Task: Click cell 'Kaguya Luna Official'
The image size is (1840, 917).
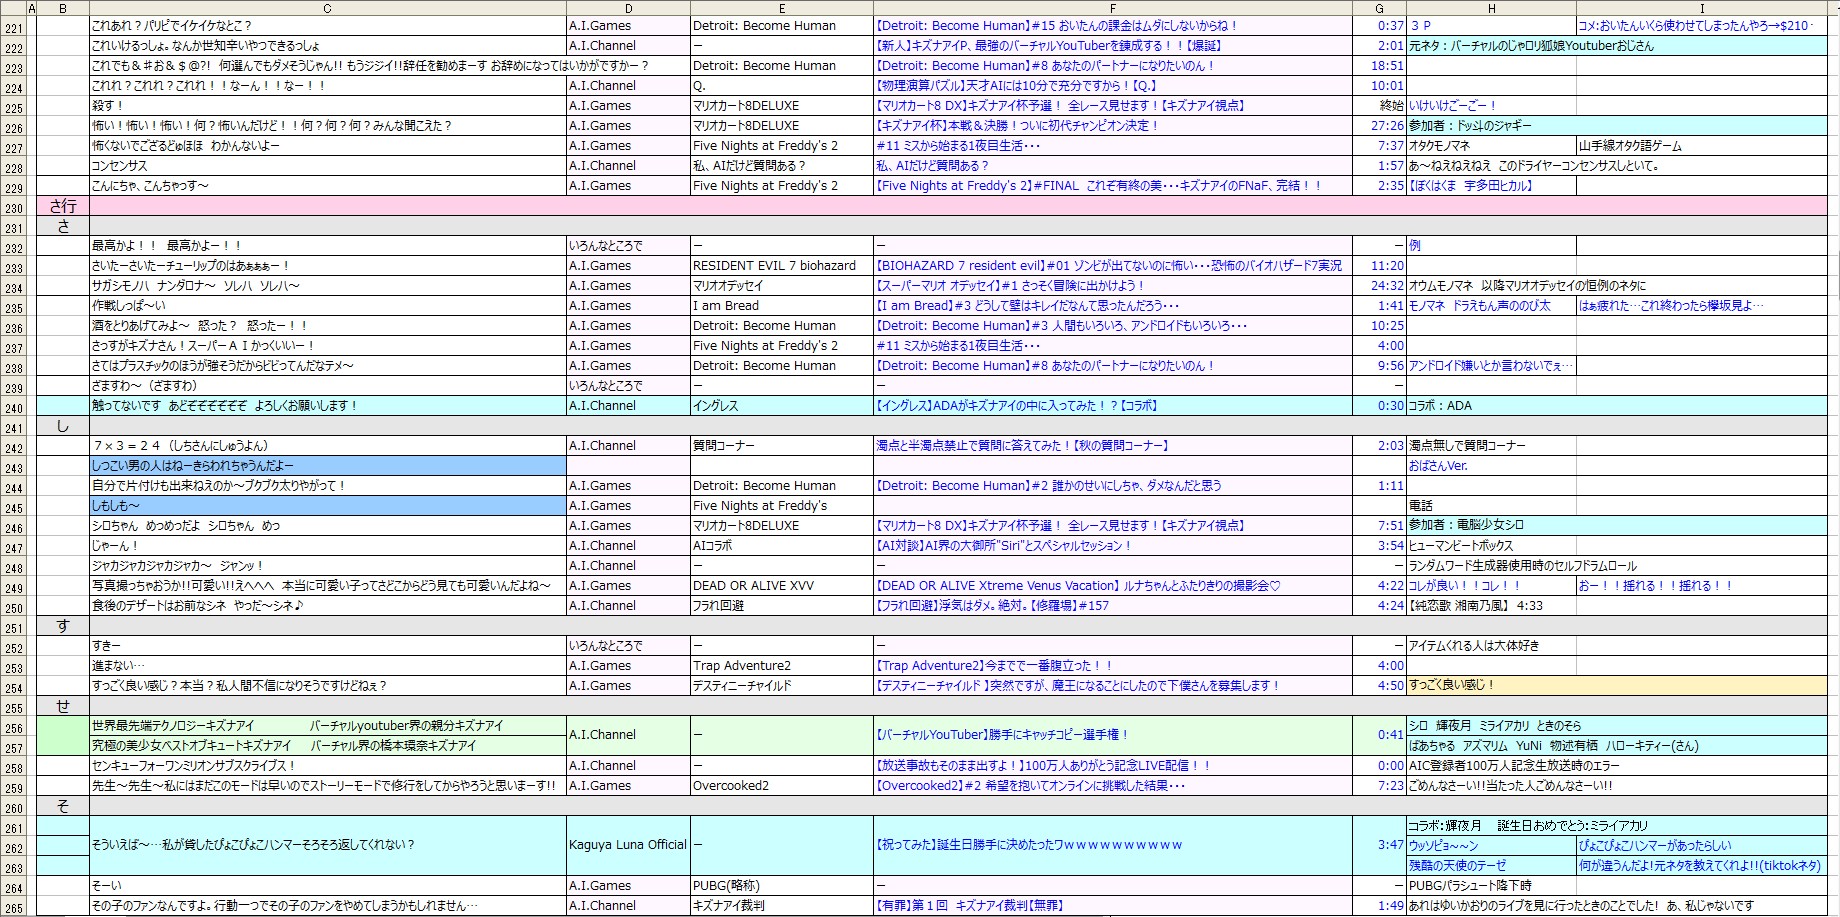Action: tap(628, 845)
